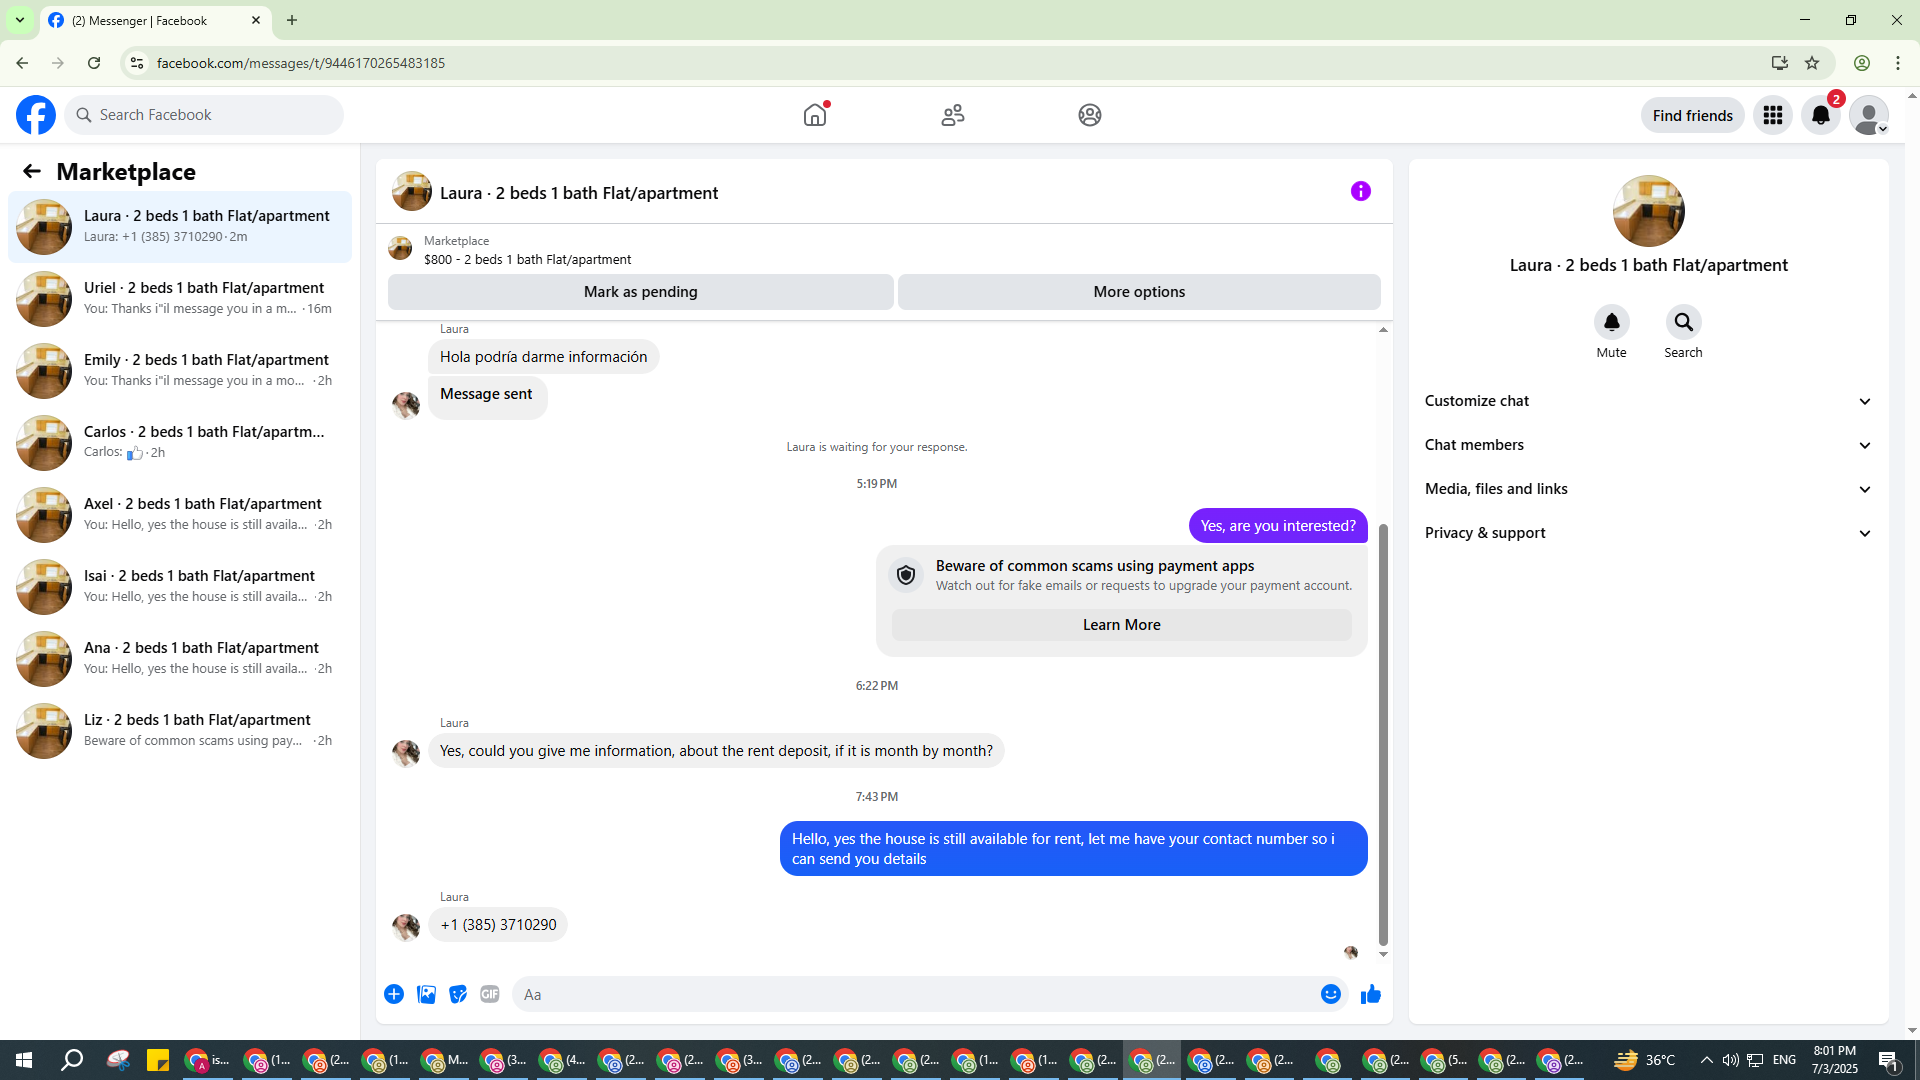The width and height of the screenshot is (1920, 1080).
Task: Open Uriel's conversation in the Marketplace list
Action: [180, 298]
